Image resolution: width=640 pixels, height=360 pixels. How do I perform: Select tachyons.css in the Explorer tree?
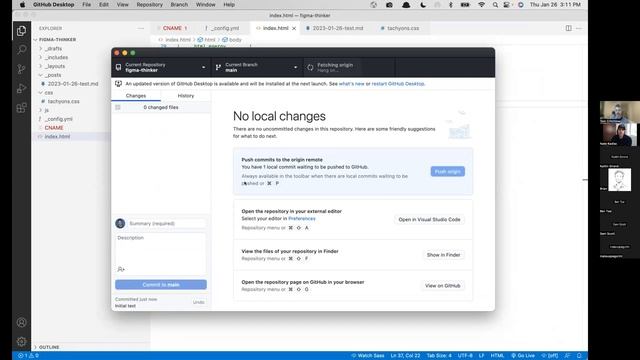tap(63, 101)
